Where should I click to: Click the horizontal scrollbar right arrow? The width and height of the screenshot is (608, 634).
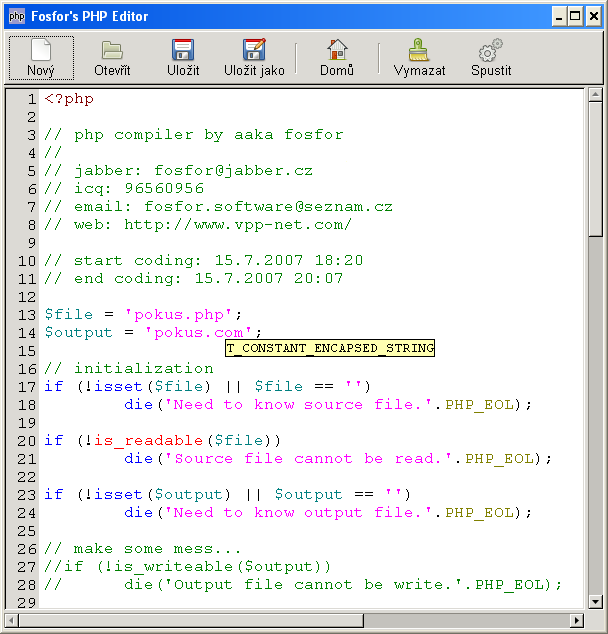click(x=577, y=620)
